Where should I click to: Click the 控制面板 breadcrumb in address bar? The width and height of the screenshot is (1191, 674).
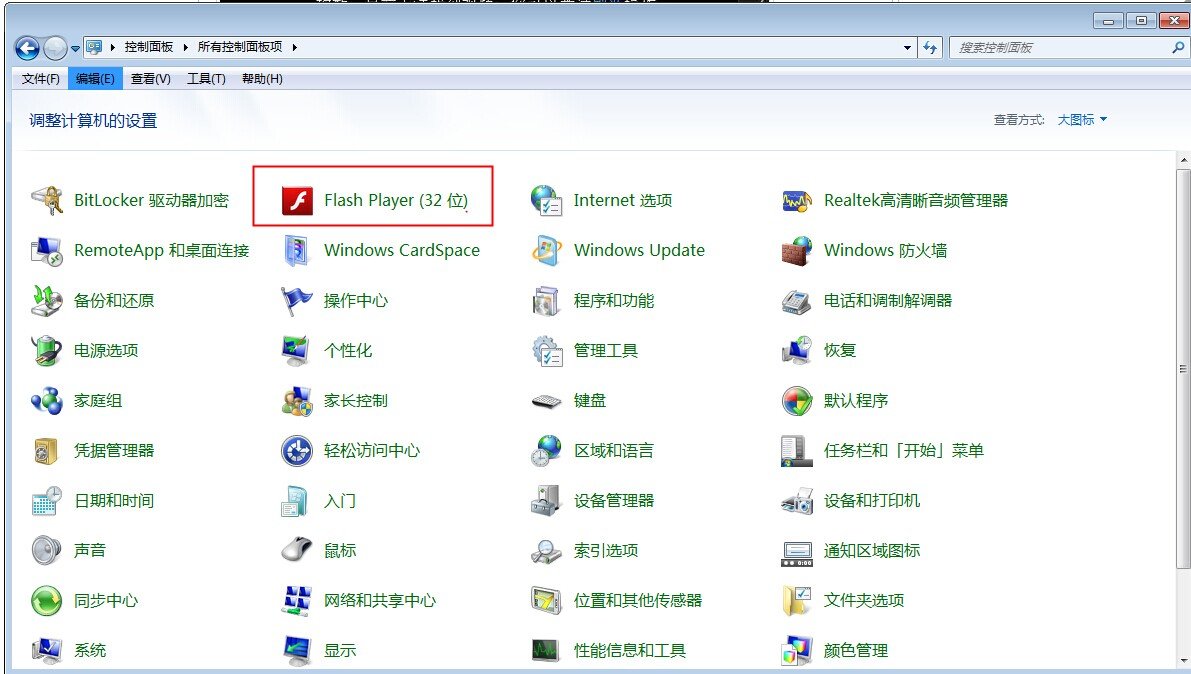(x=148, y=47)
